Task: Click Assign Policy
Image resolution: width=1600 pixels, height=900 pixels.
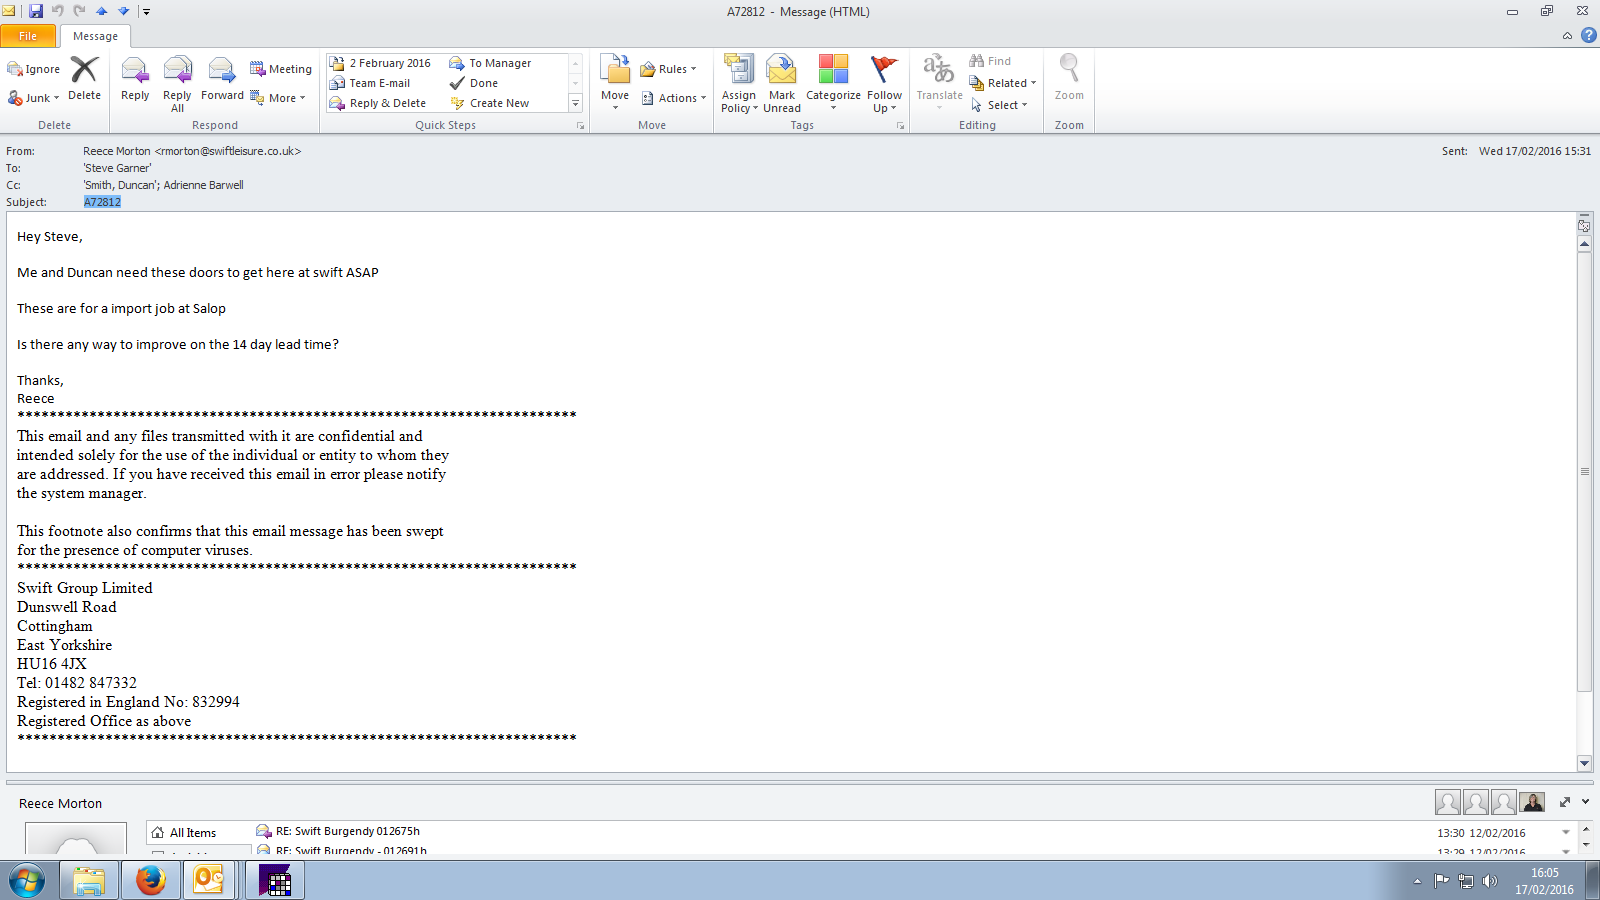Action: click(739, 84)
